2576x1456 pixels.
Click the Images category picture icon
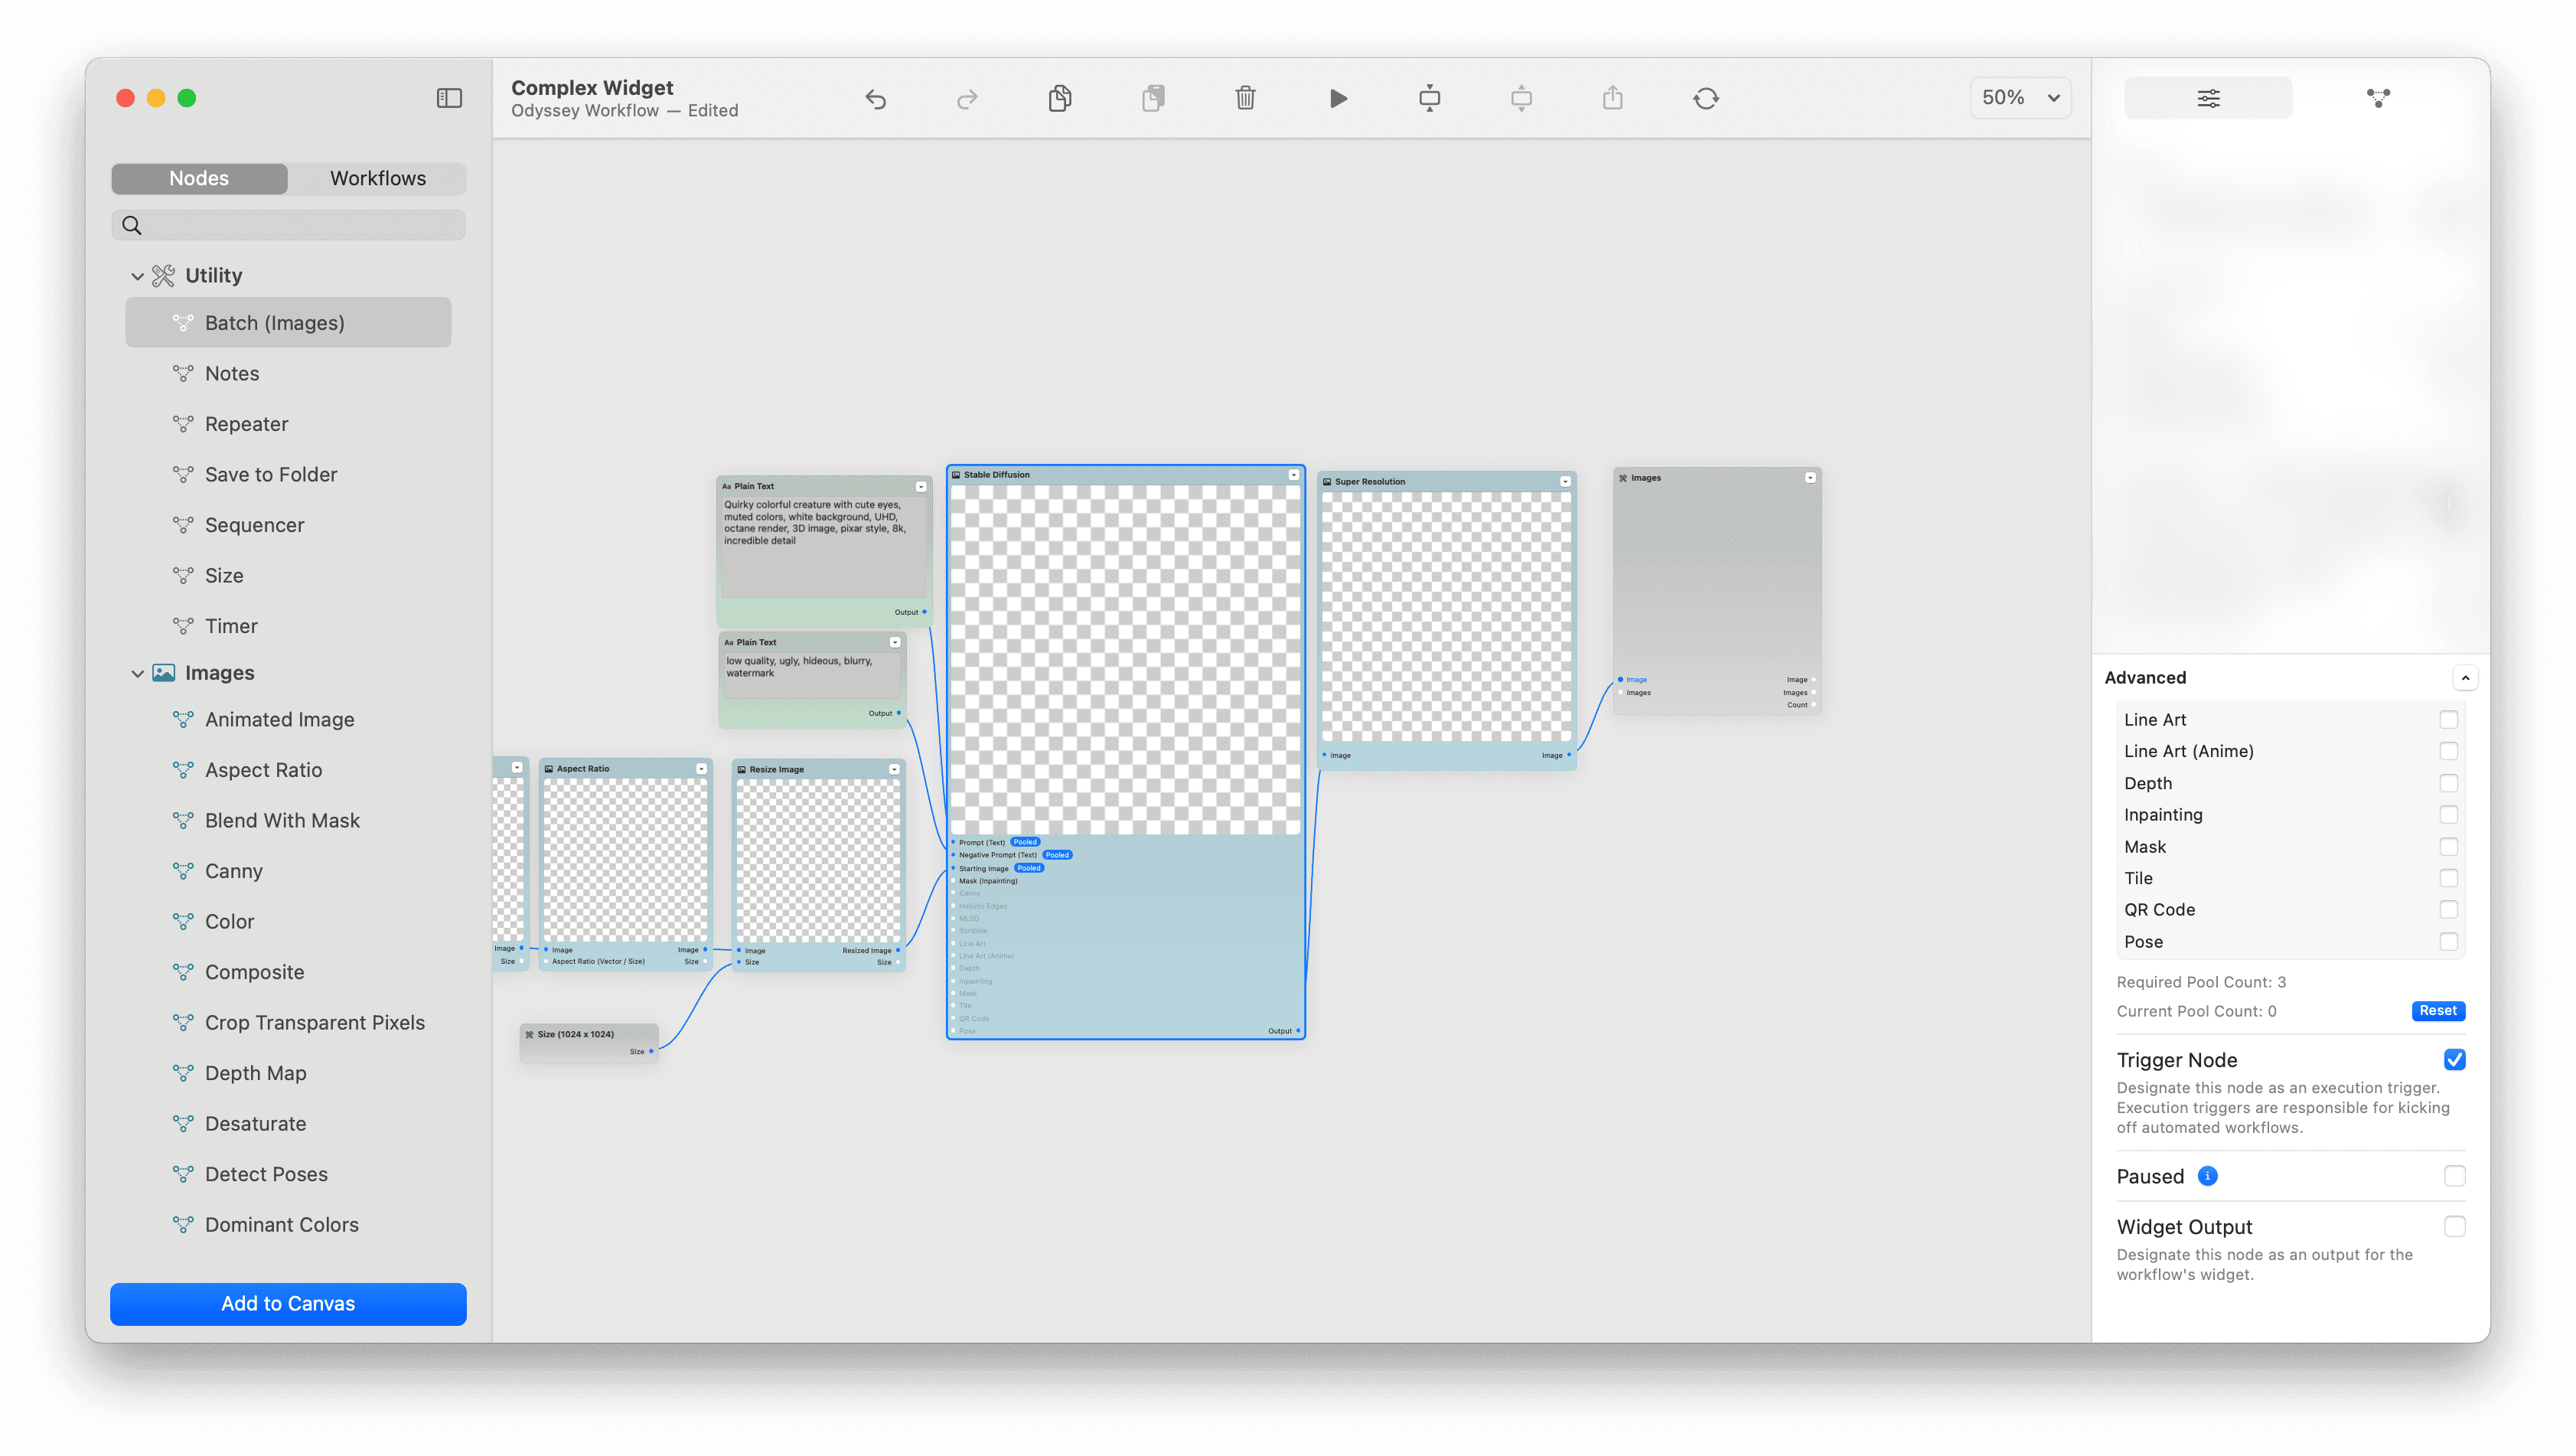(x=163, y=673)
